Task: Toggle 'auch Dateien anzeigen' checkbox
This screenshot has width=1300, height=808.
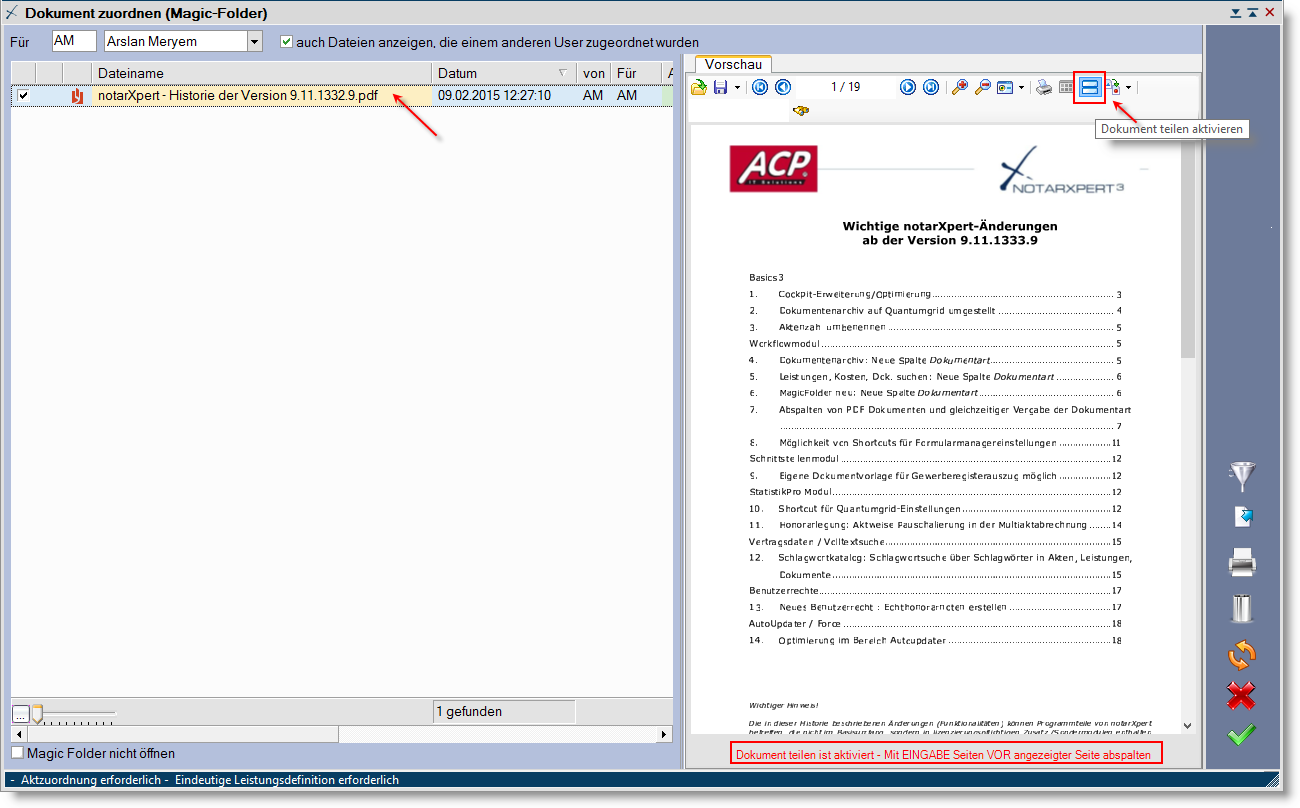Action: (x=286, y=42)
